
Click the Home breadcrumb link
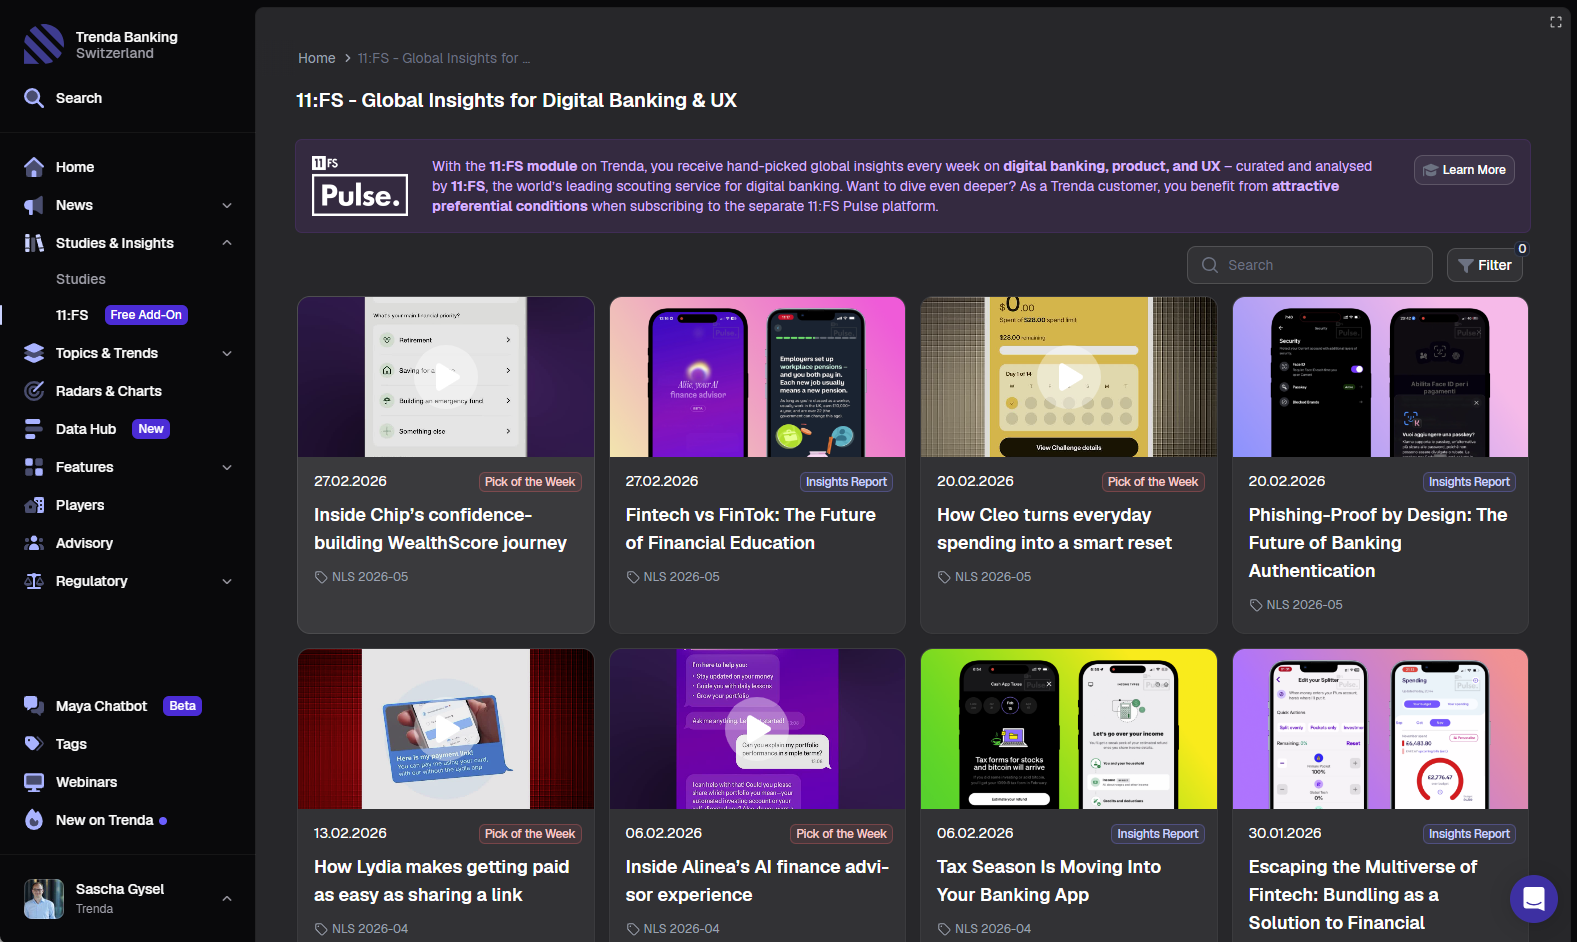pos(316,58)
